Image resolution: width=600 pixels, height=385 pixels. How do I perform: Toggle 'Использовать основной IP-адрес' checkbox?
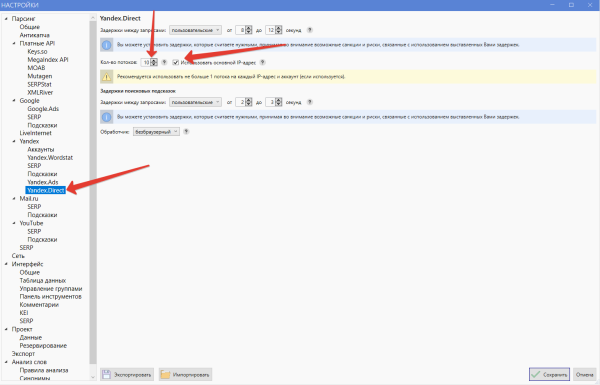(176, 62)
